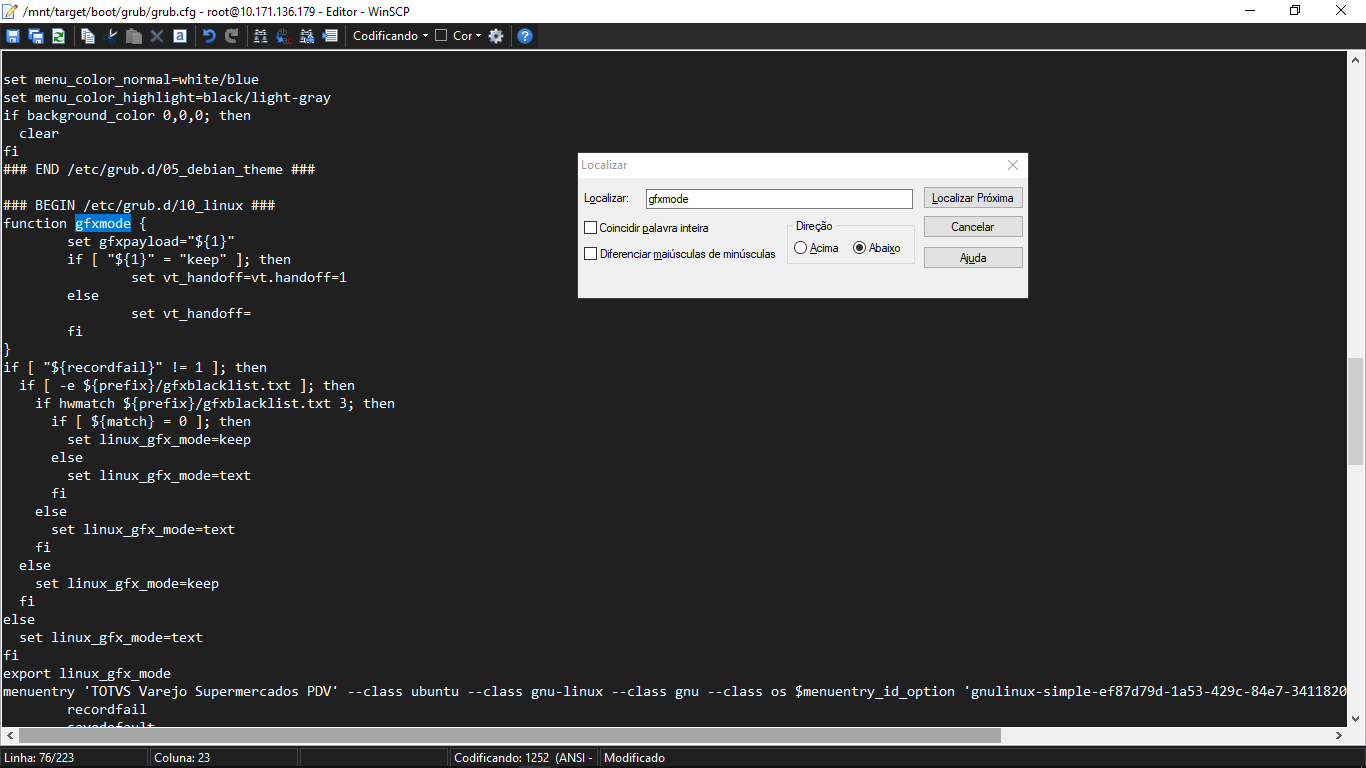
Task: Open the Cor color dropdown
Action: point(460,36)
